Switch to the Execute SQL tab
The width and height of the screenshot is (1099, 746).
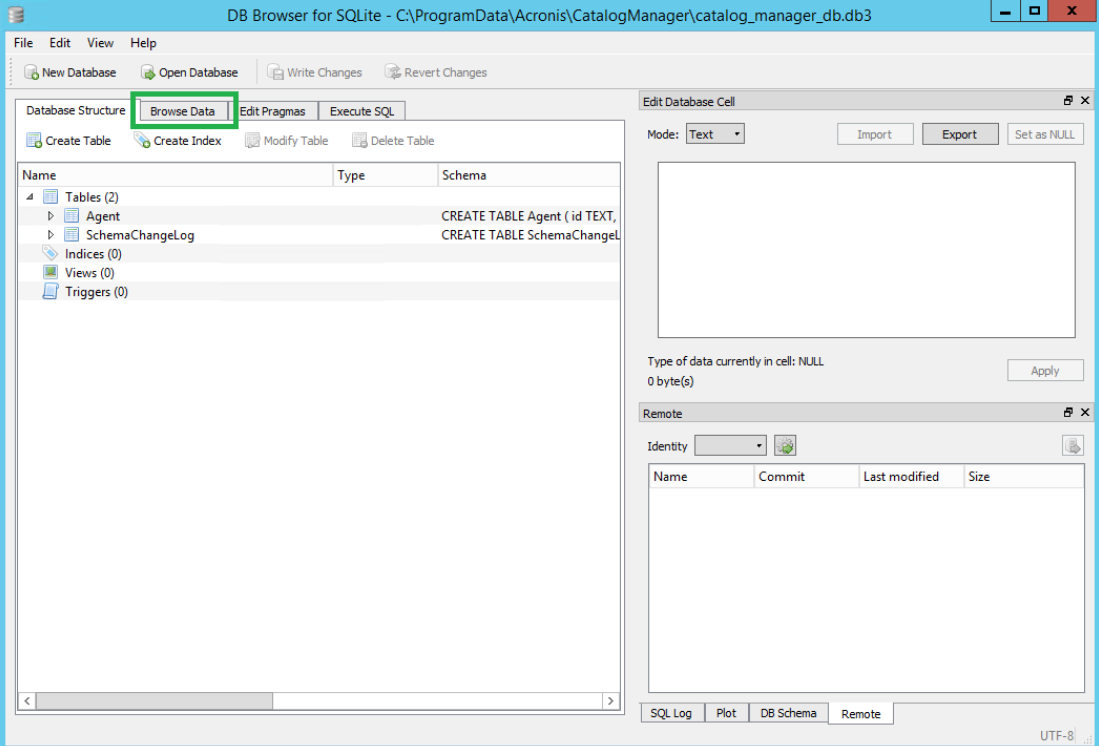(362, 111)
